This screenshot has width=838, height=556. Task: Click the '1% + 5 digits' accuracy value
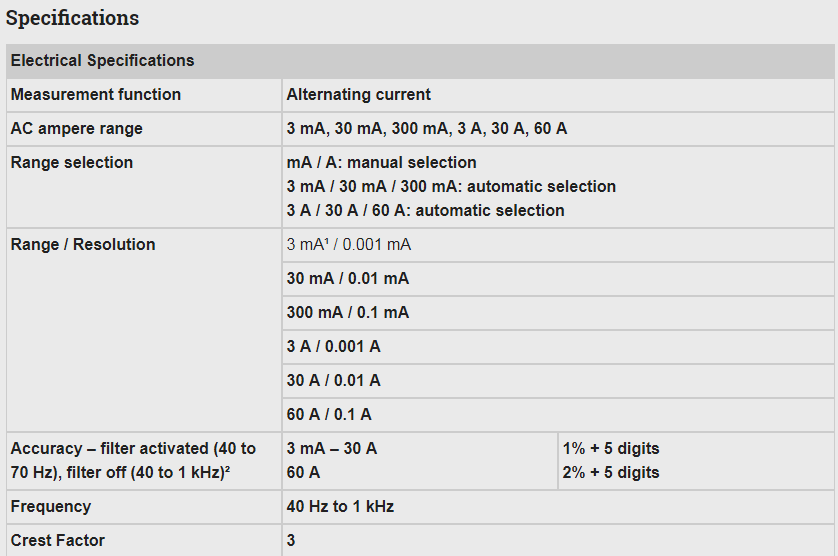[x=611, y=448]
